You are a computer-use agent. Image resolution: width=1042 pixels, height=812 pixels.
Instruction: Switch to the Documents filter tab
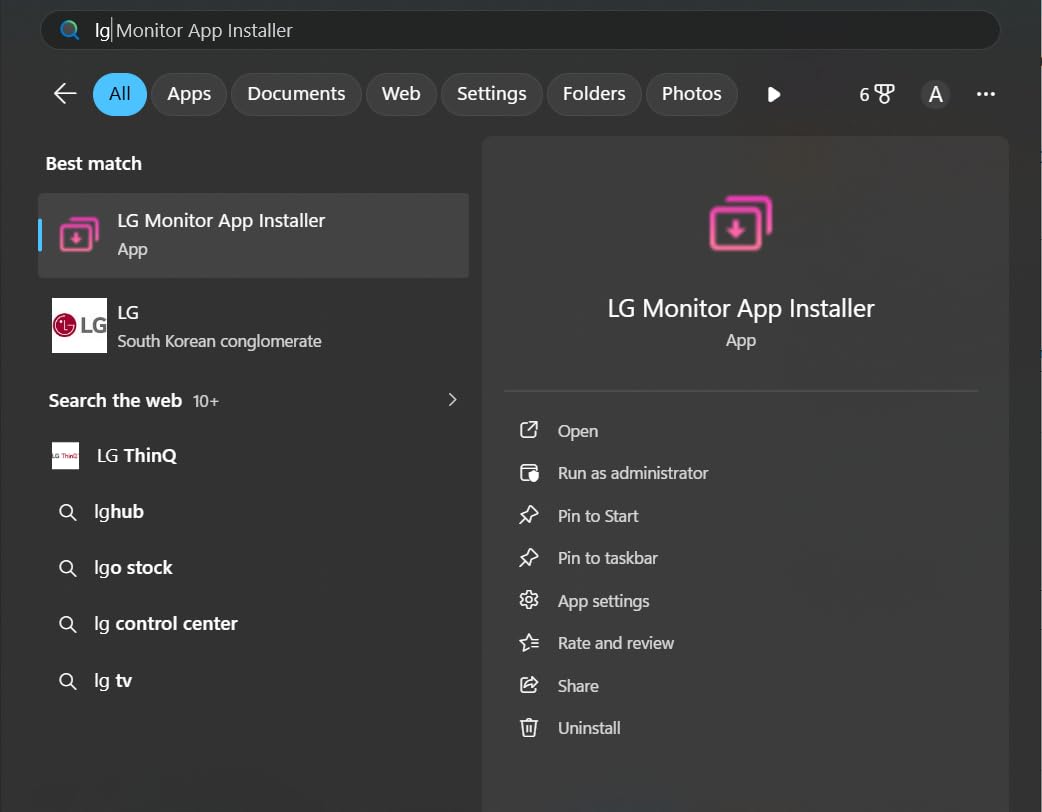[296, 94]
